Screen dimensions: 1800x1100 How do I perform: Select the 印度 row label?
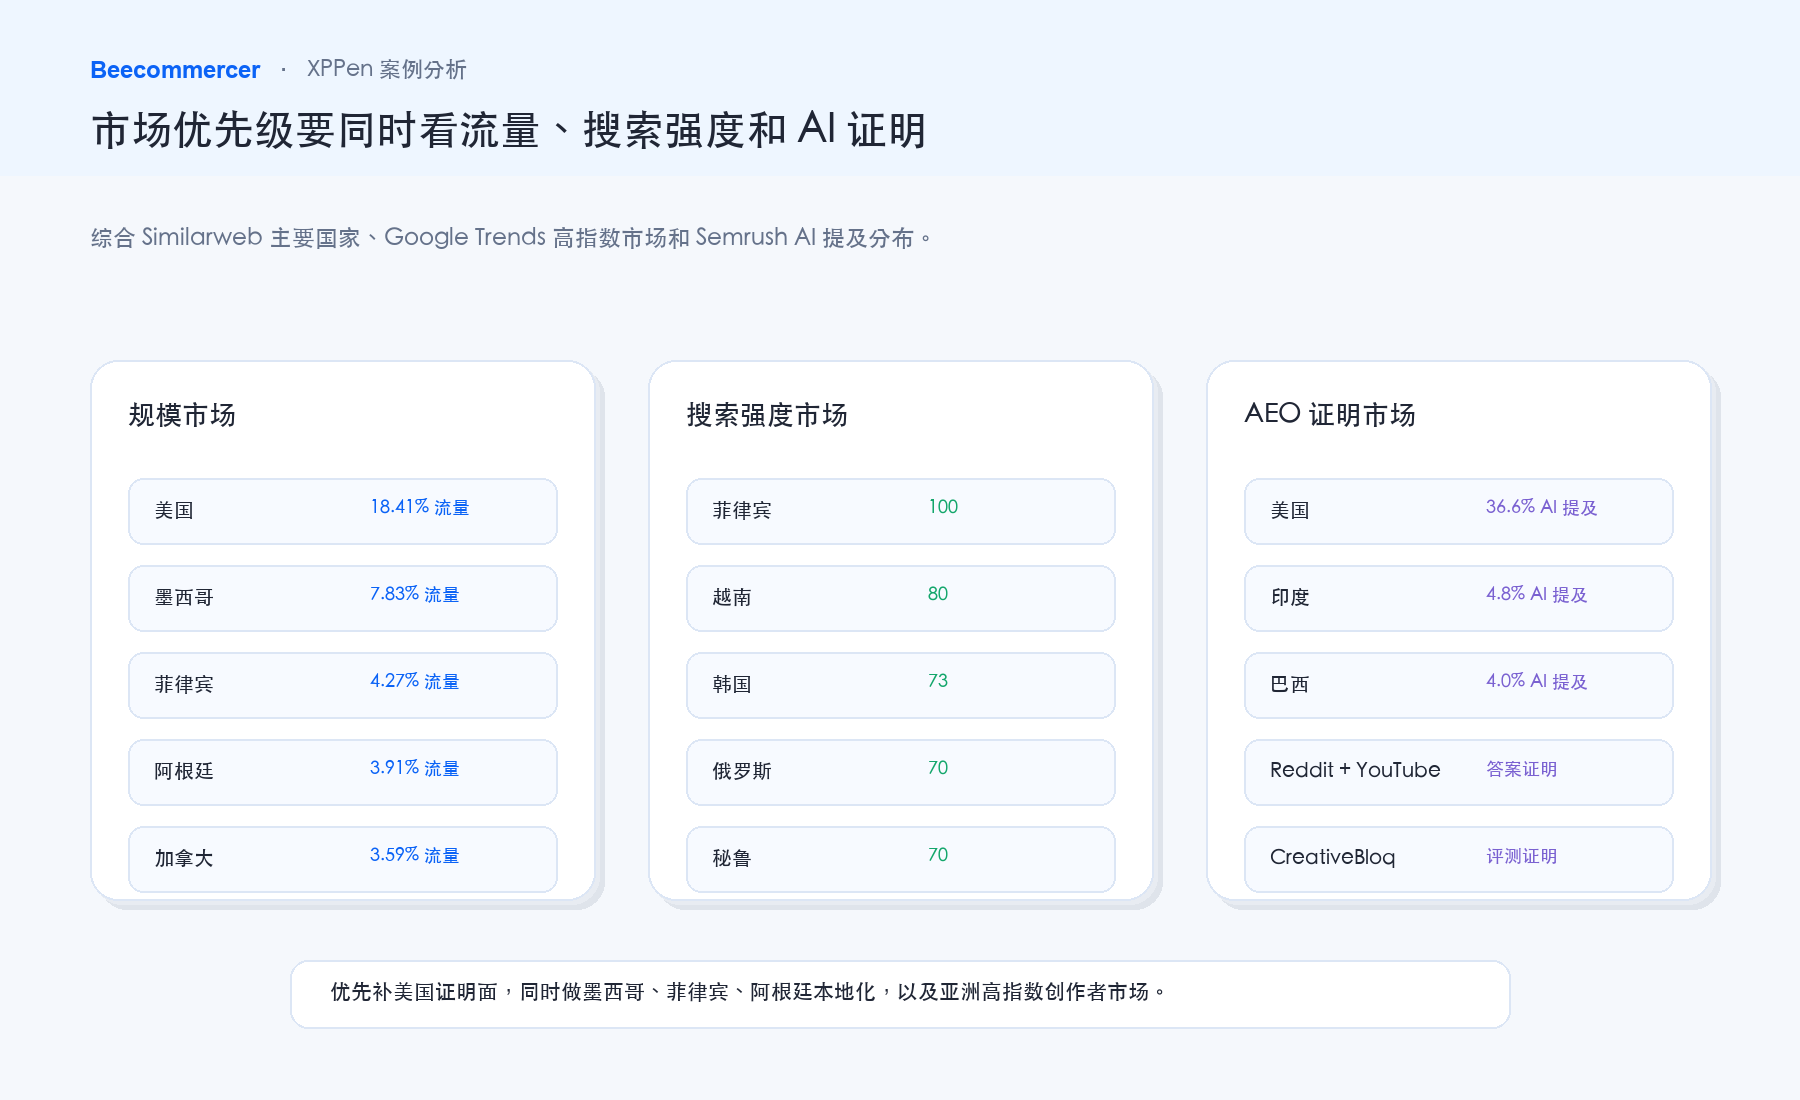1290,598
